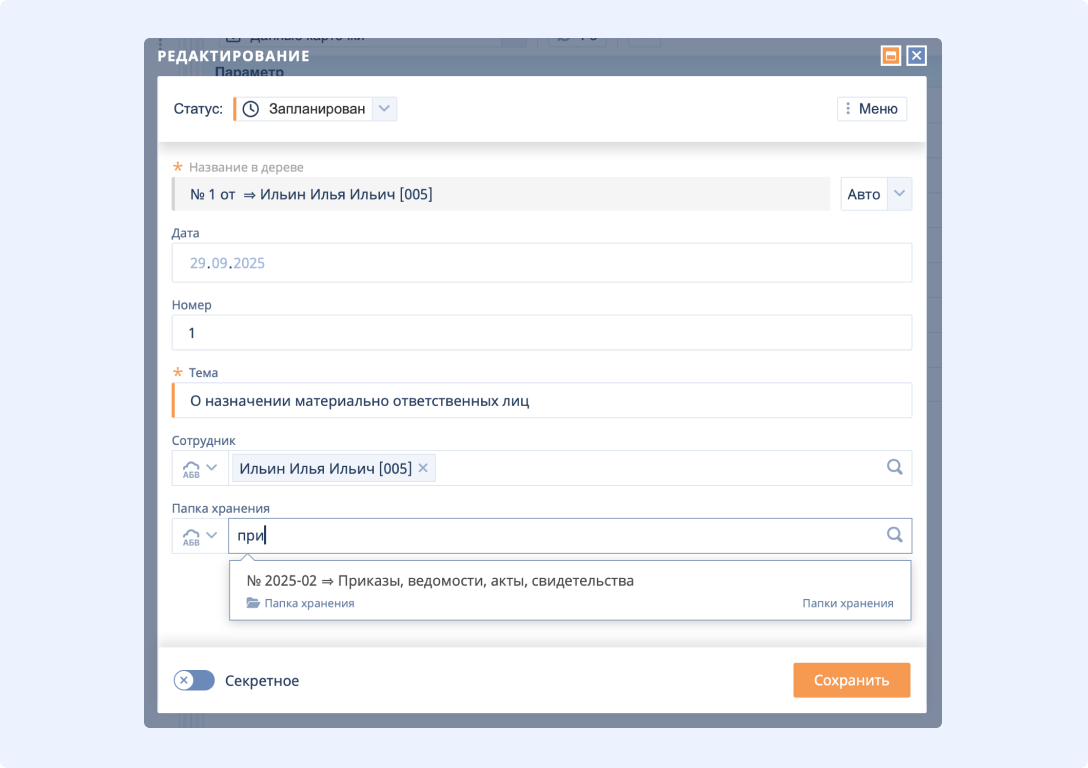Click the АБВ icon beside Папка хранения field
The image size is (1088, 768).
(190, 536)
